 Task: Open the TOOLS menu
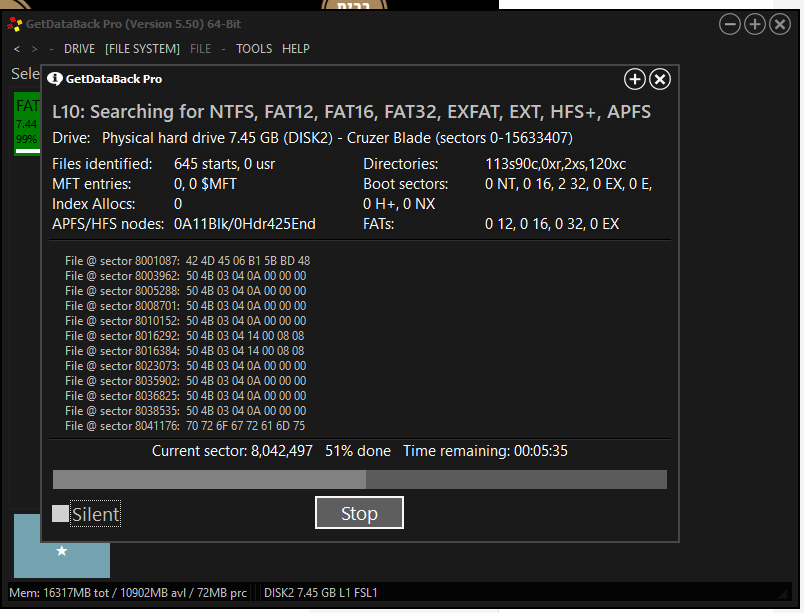point(254,49)
